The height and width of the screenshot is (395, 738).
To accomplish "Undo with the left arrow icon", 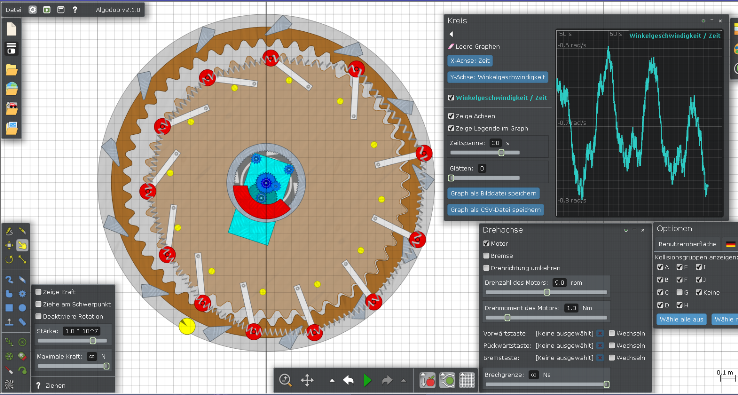I will click(348, 380).
